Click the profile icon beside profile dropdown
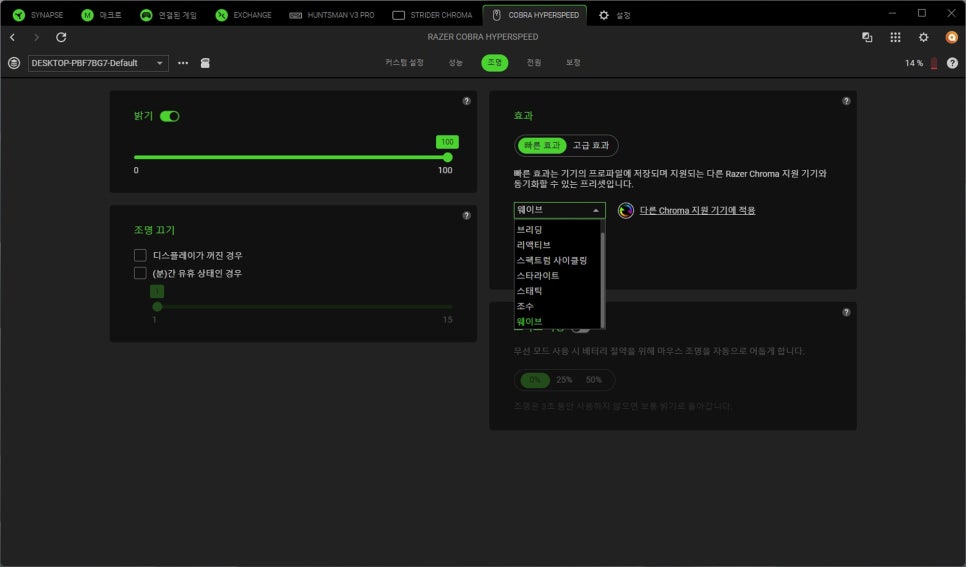The height and width of the screenshot is (567, 966). (14, 63)
